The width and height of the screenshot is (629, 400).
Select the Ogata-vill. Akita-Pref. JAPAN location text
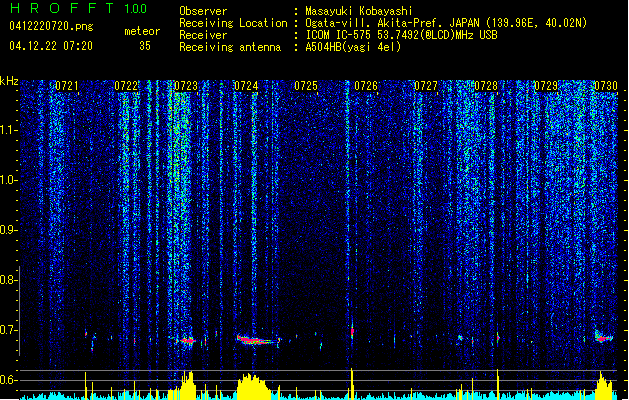tap(446, 23)
